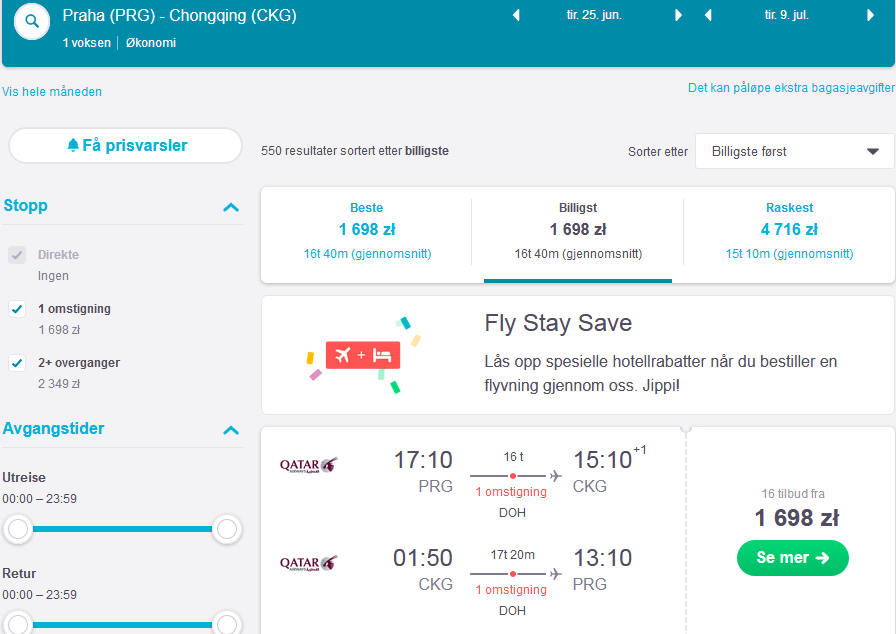The width and height of the screenshot is (896, 634).
Task: Uncheck the 1 omstigning checkbox
Action: [x=17, y=309]
